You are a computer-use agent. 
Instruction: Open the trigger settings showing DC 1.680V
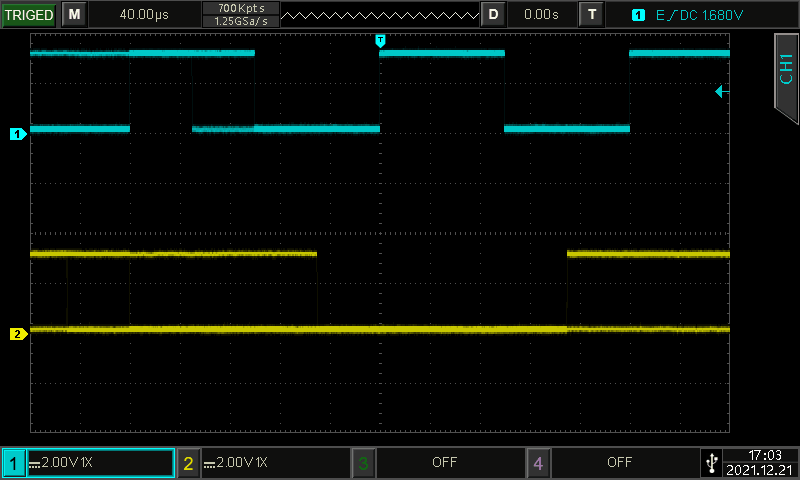[x=690, y=15]
